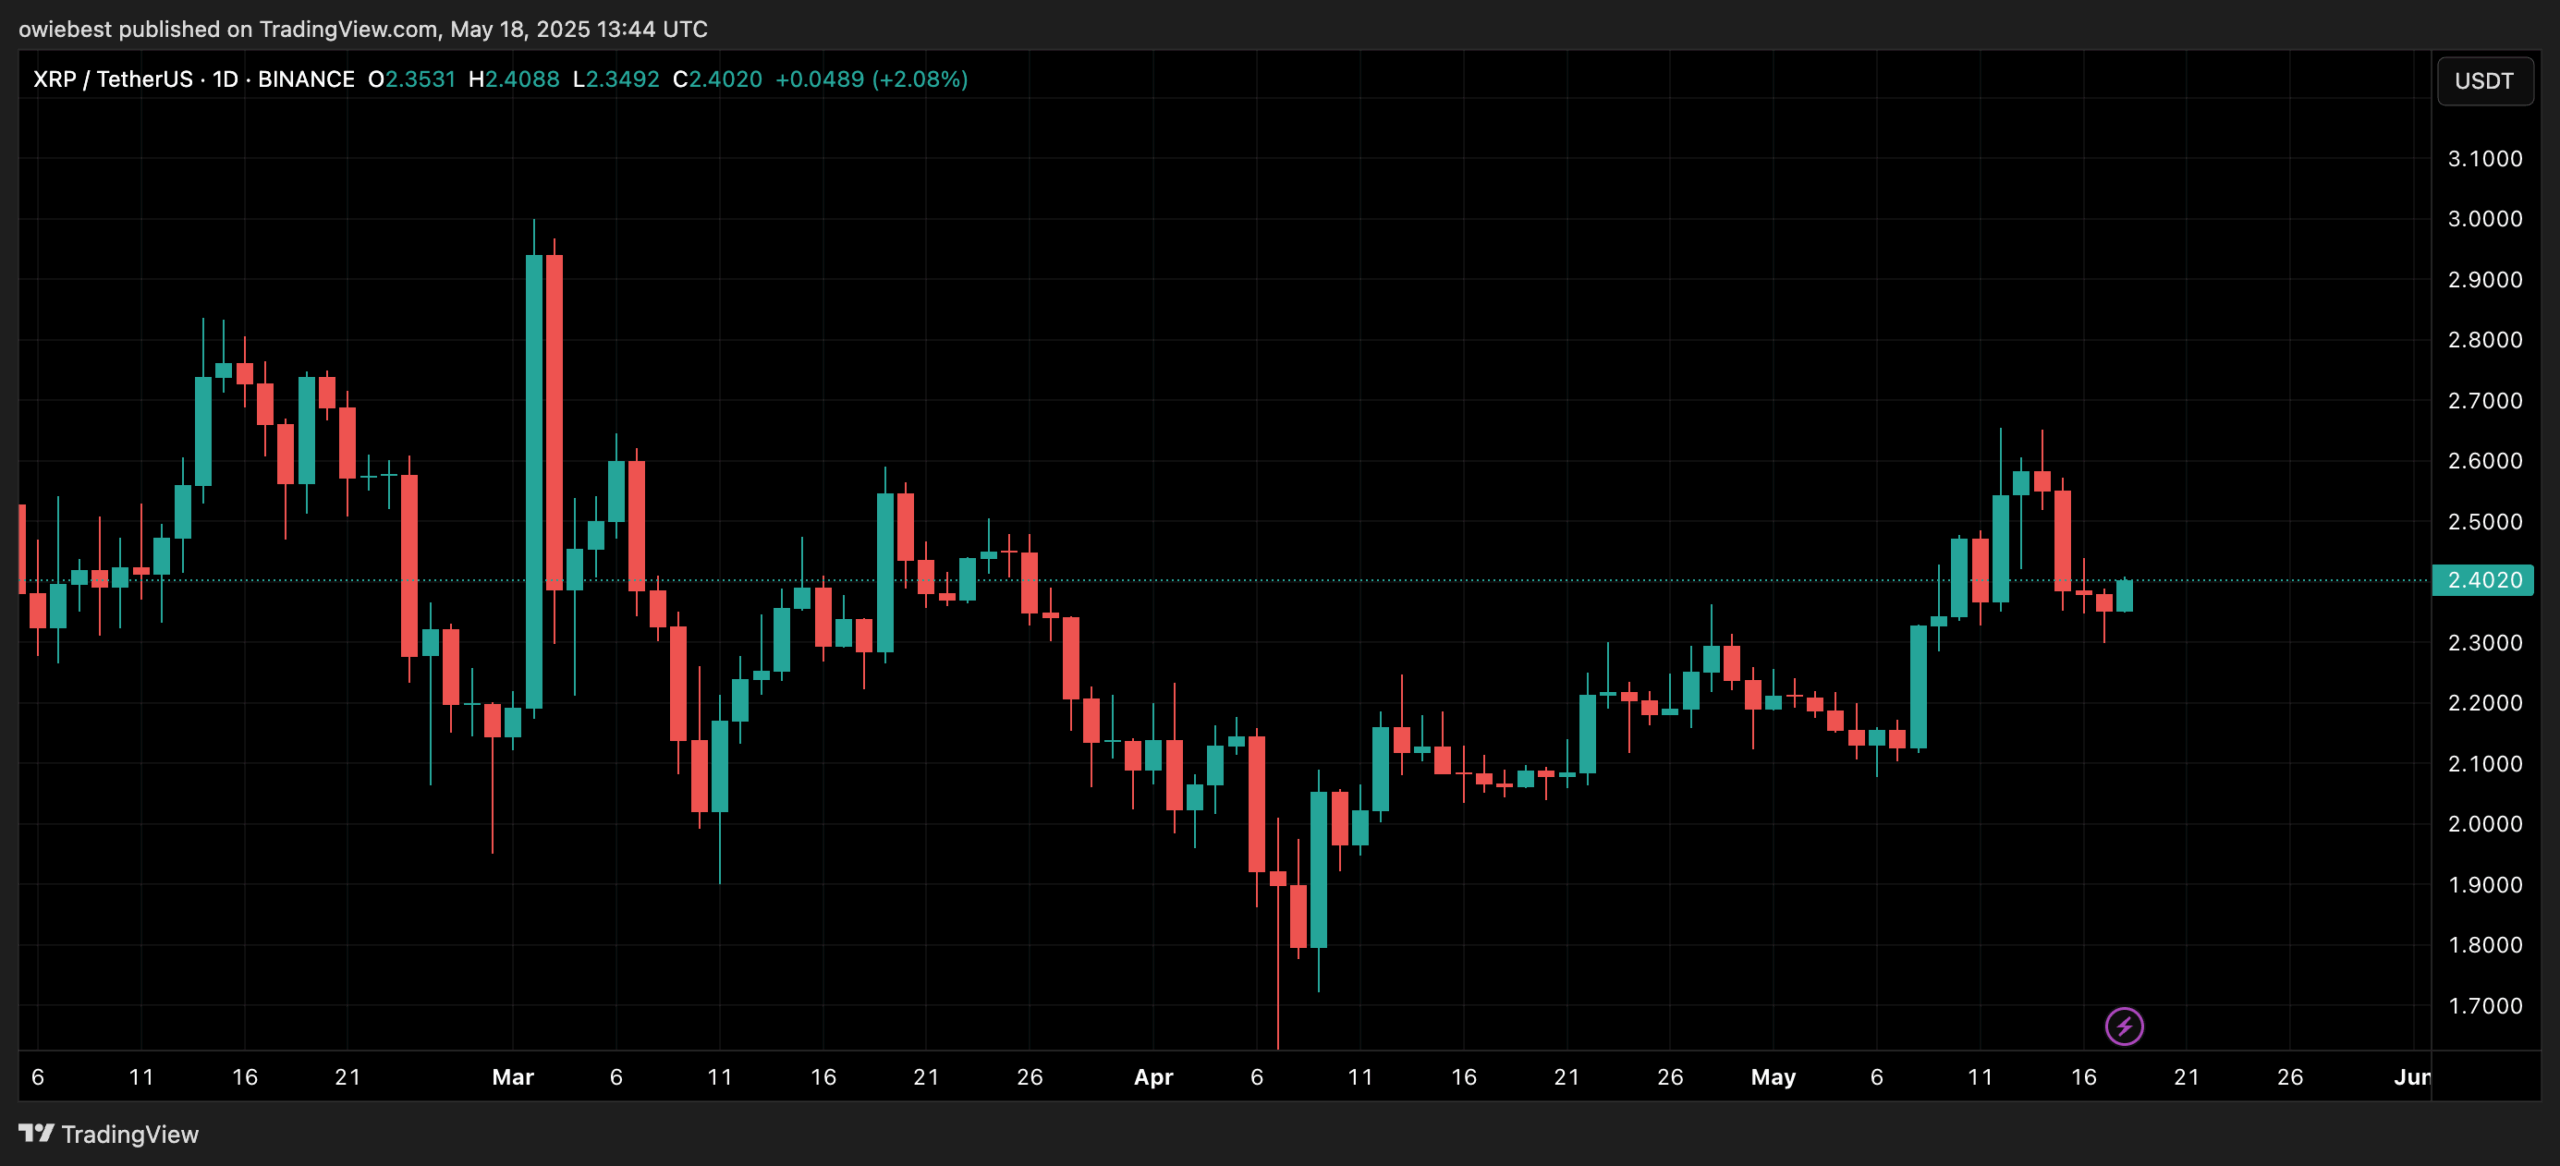Click the latest green candle at 2.40
The image size is (2560, 1166).
(x=2124, y=595)
